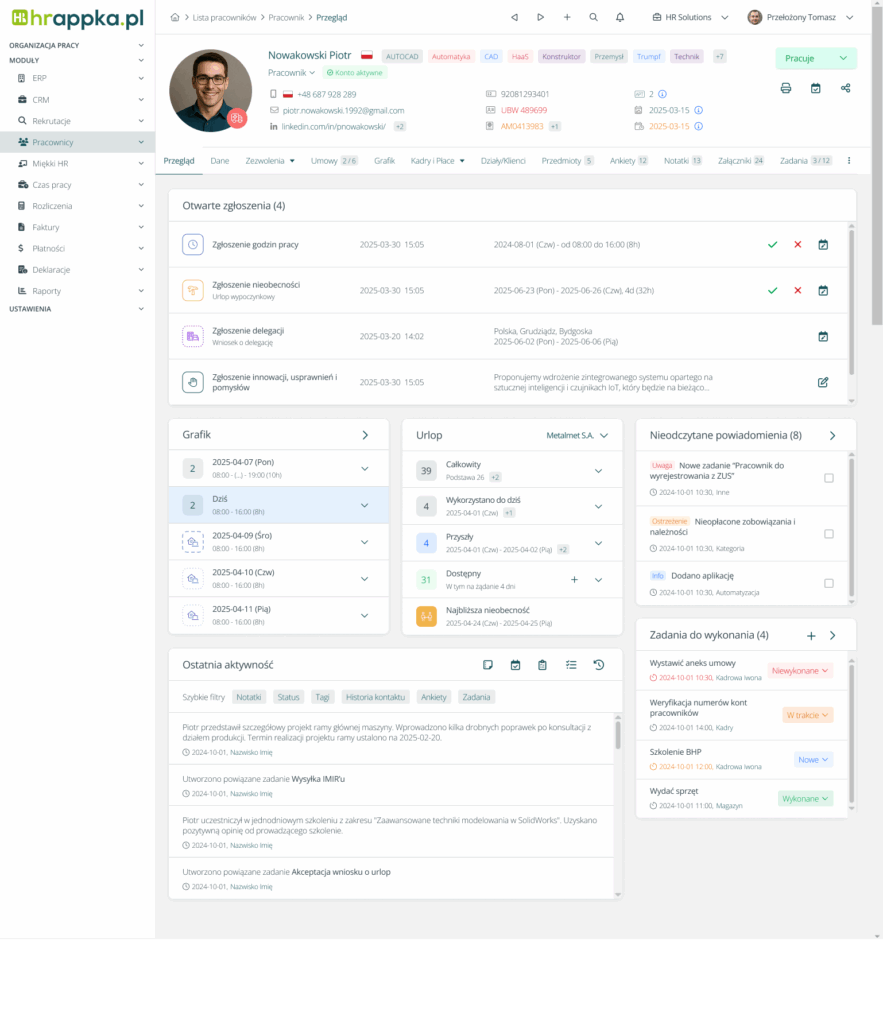Viewport: 883px width, 1024px height.
Task: Switch to the Grafik tab
Action: coord(384,160)
